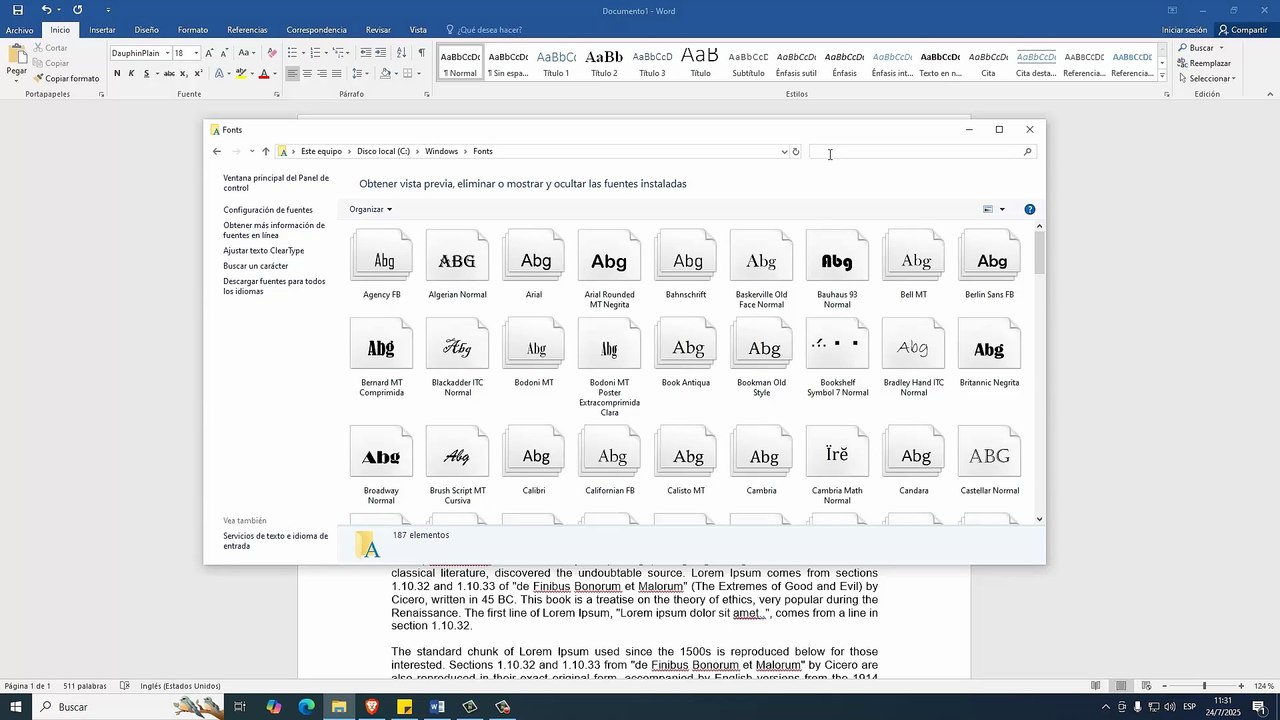Align text right icon
This screenshot has width=1280, height=720.
coord(322,73)
